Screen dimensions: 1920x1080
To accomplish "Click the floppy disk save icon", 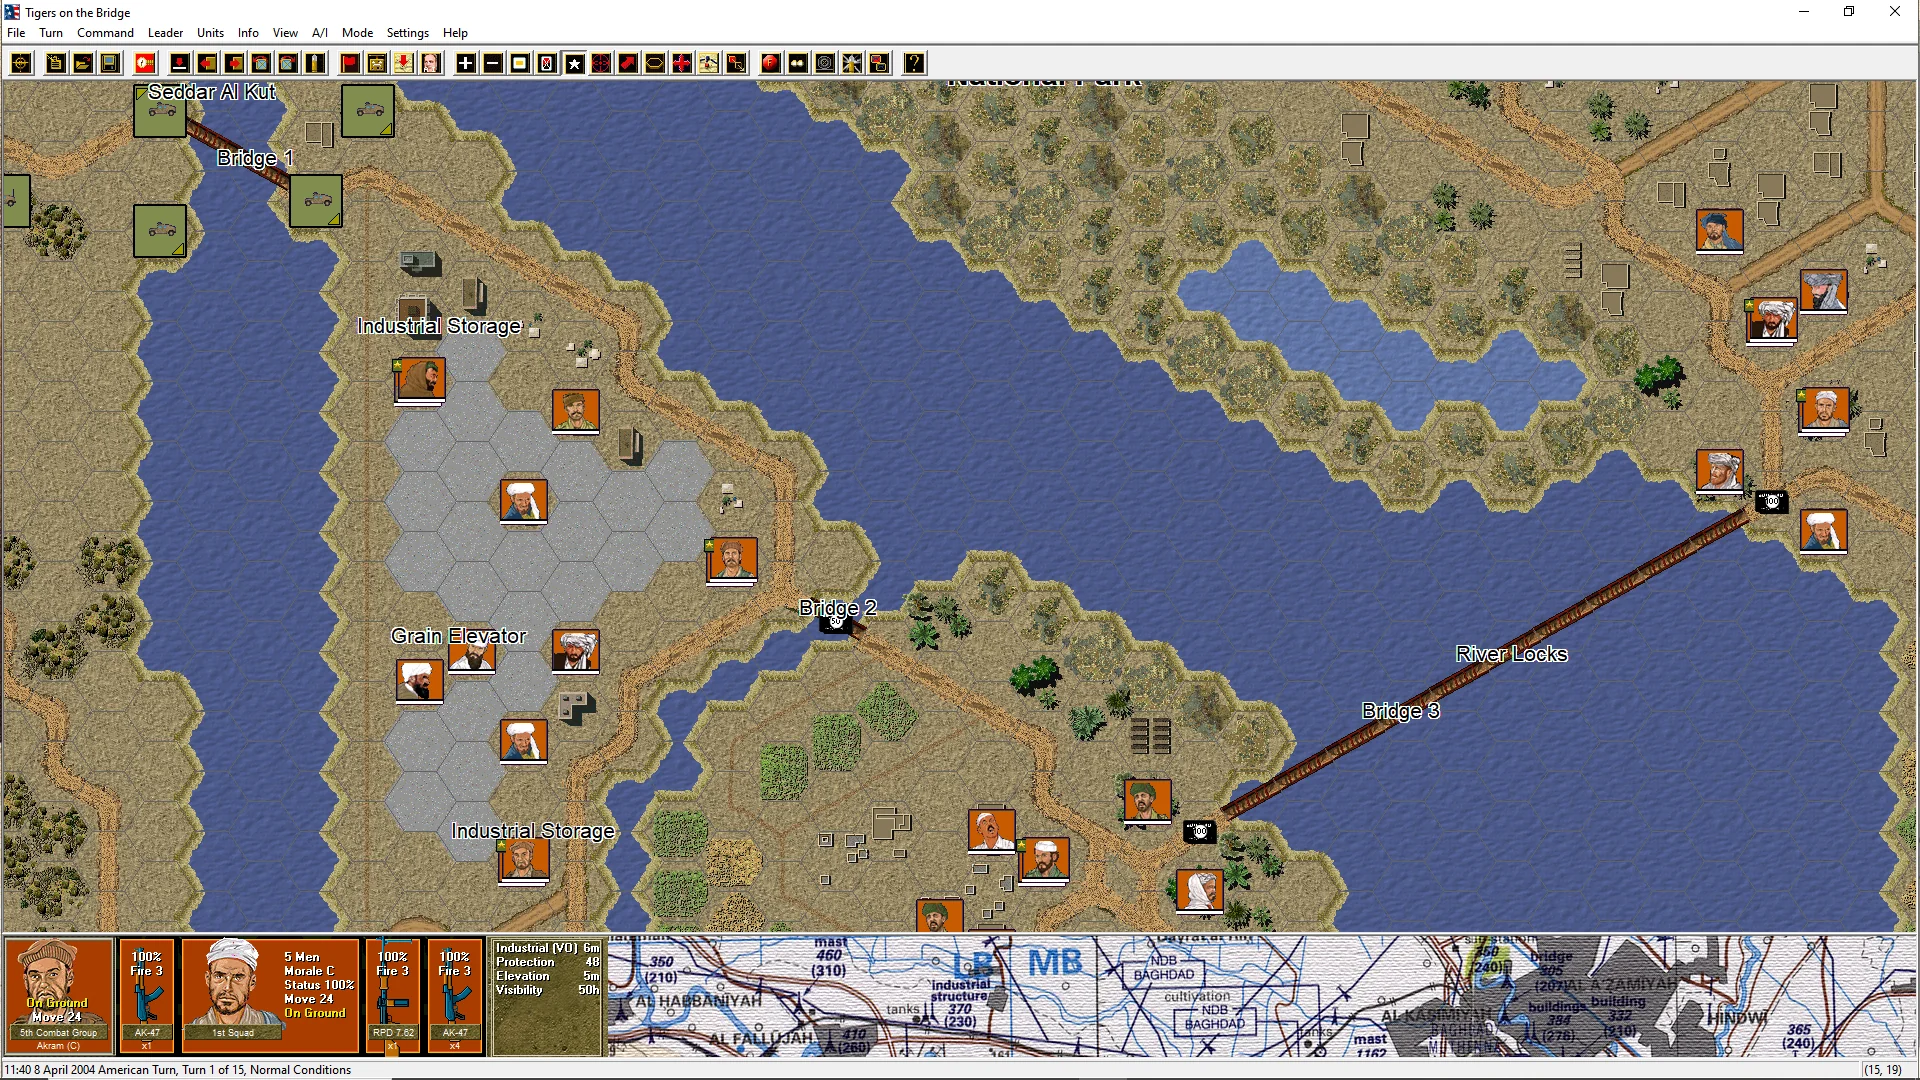I will [110, 64].
